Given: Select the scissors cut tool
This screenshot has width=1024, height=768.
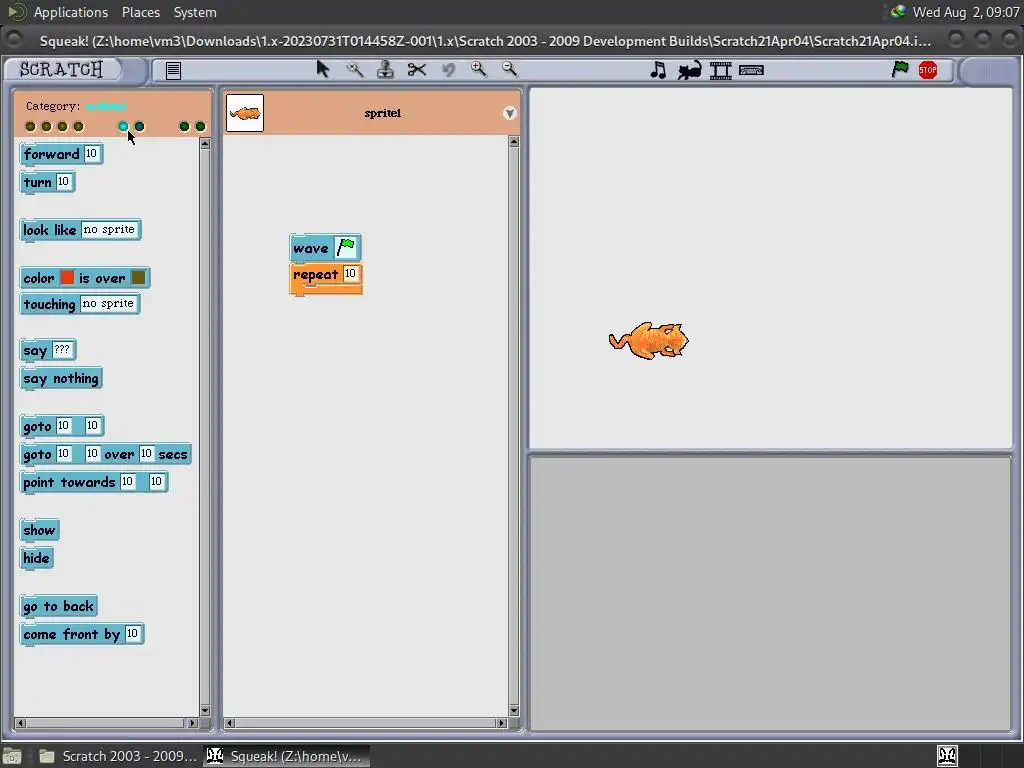Looking at the screenshot, I should pos(417,69).
